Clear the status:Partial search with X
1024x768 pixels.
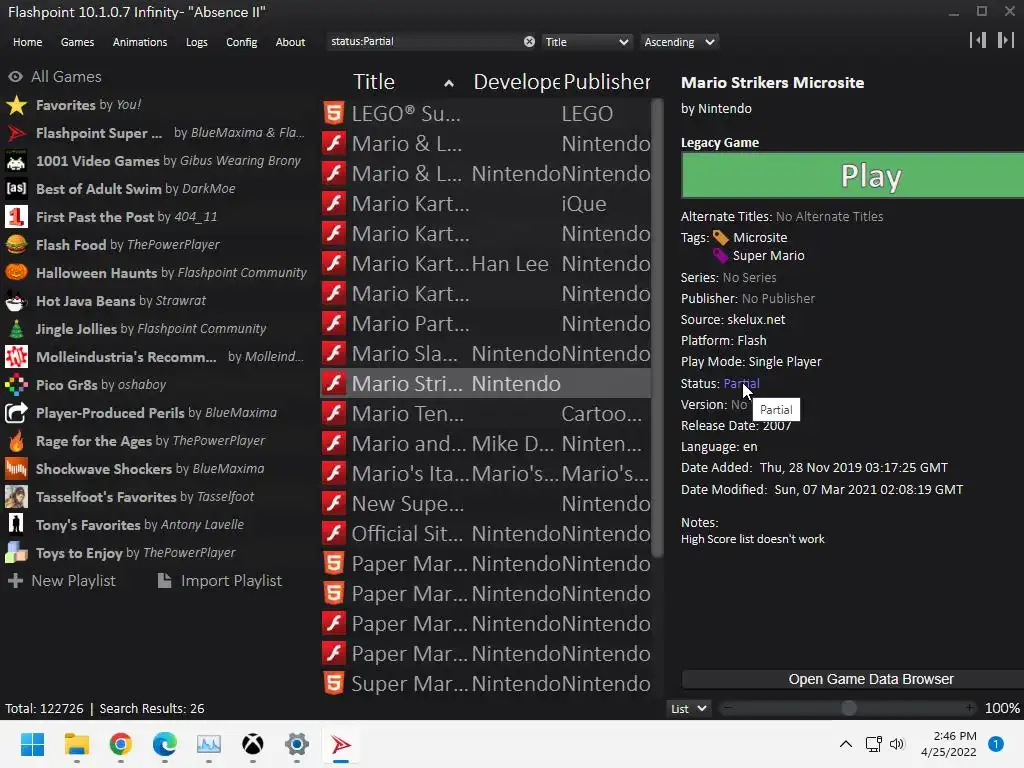(529, 42)
